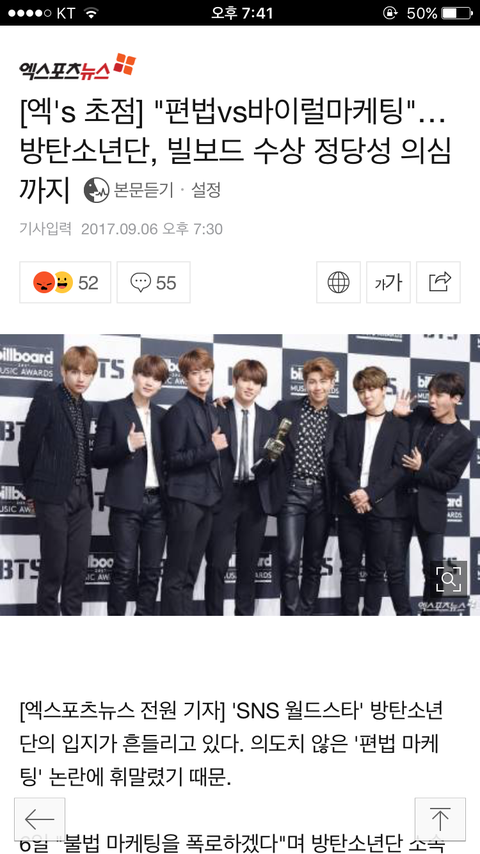Screen dimensions: 480x854
Task: Tap the scroll-to-top arrow button
Action: 440,820
